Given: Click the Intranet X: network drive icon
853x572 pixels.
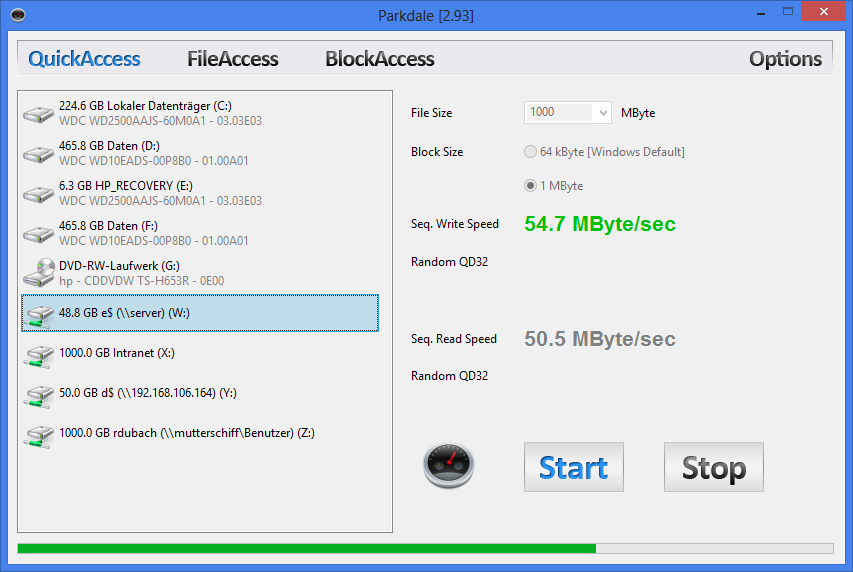Looking at the screenshot, I should pyautogui.click(x=38, y=356).
